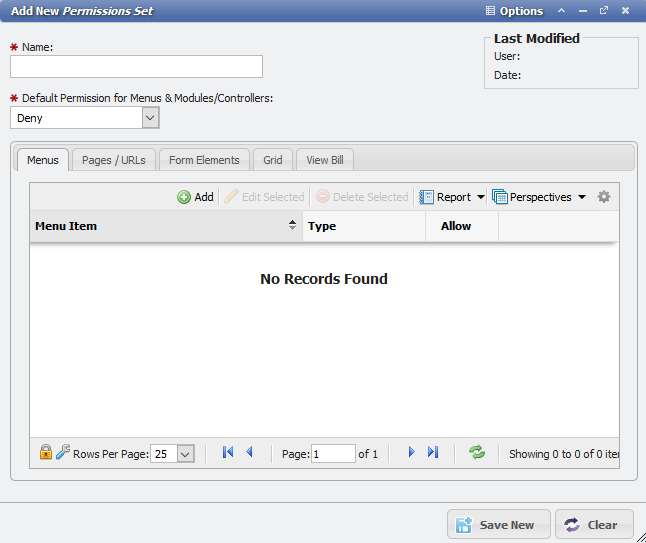Screen dimensions: 646x543
Task: Click the padlock icon in grid footer
Action: pos(45,453)
